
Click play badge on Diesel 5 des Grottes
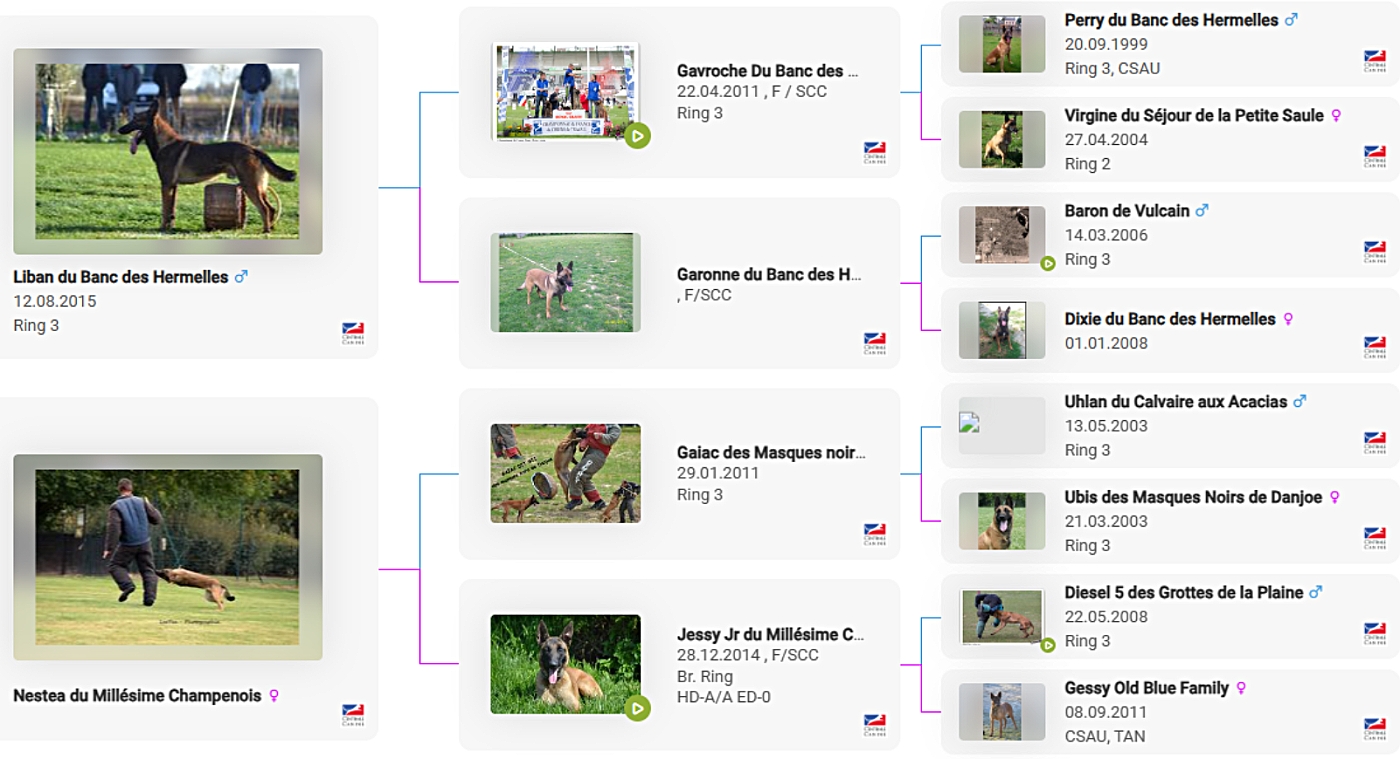click(x=1048, y=646)
